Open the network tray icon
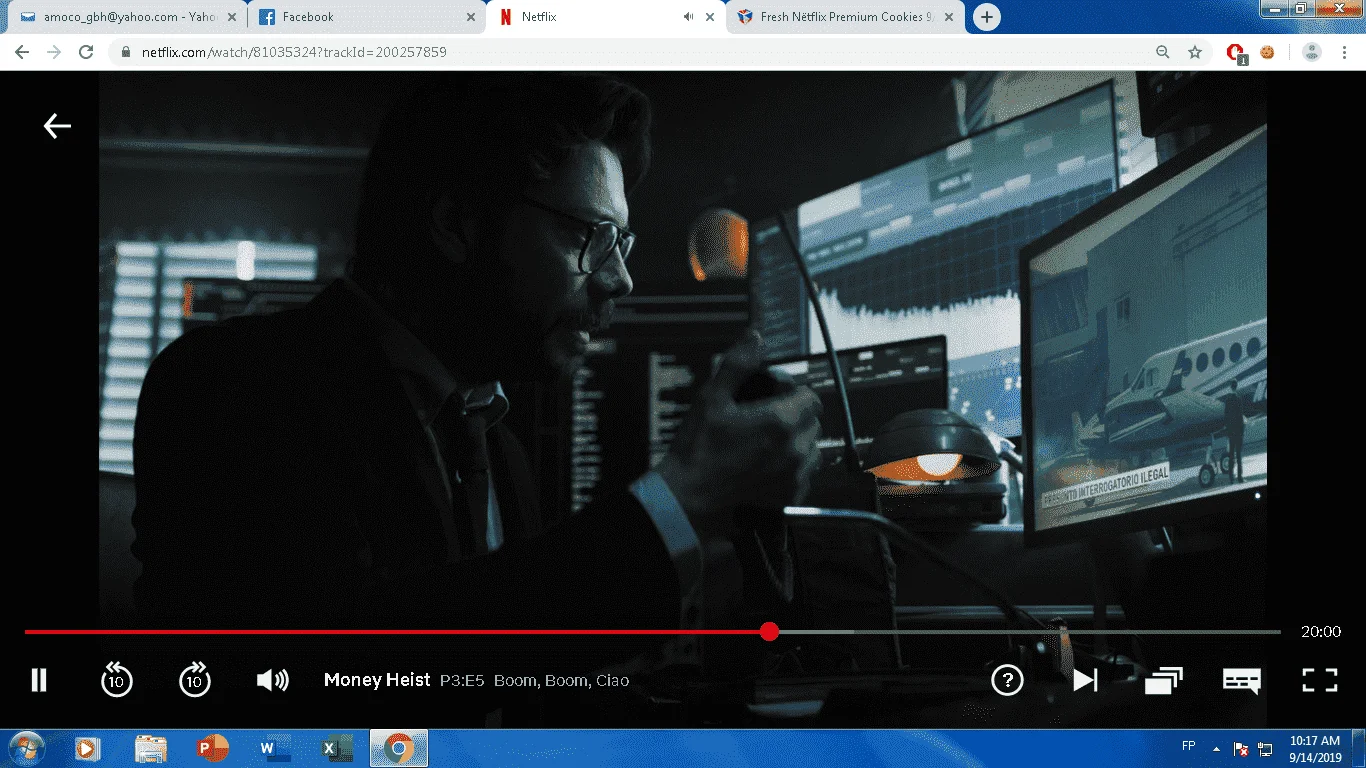1366x768 pixels. tap(1265, 748)
